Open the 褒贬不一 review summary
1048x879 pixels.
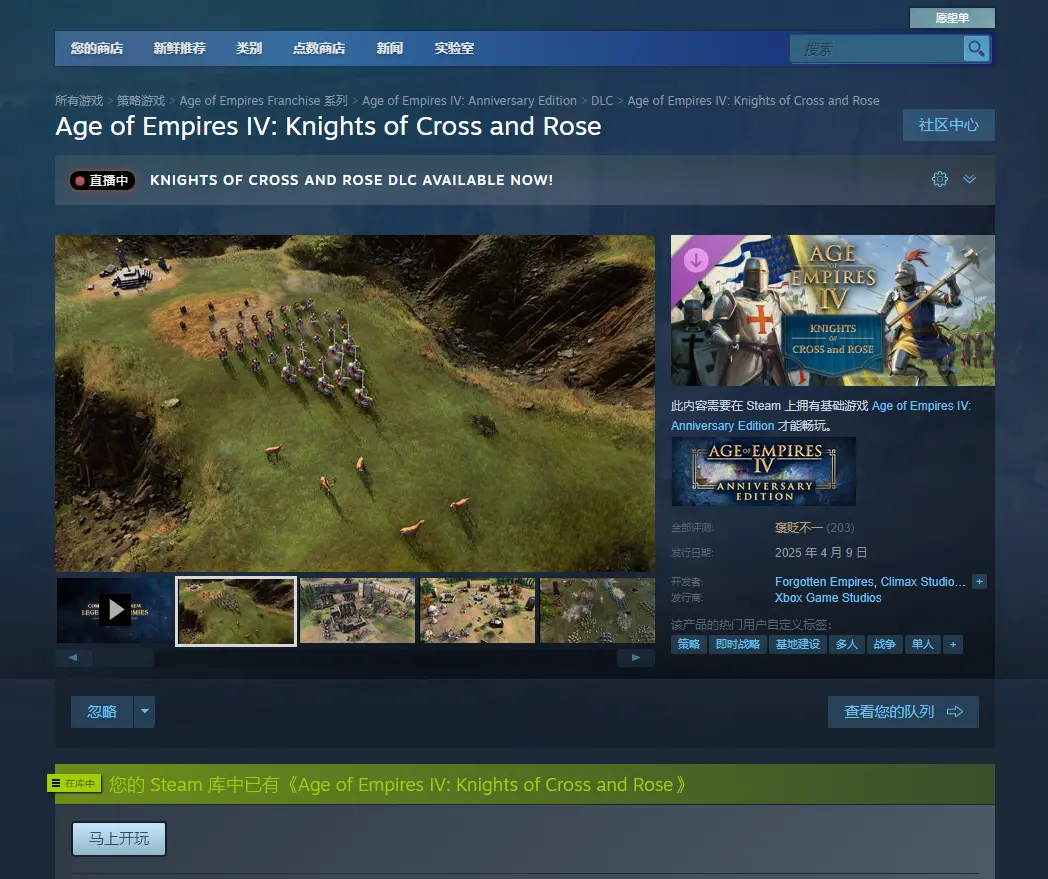(x=799, y=527)
